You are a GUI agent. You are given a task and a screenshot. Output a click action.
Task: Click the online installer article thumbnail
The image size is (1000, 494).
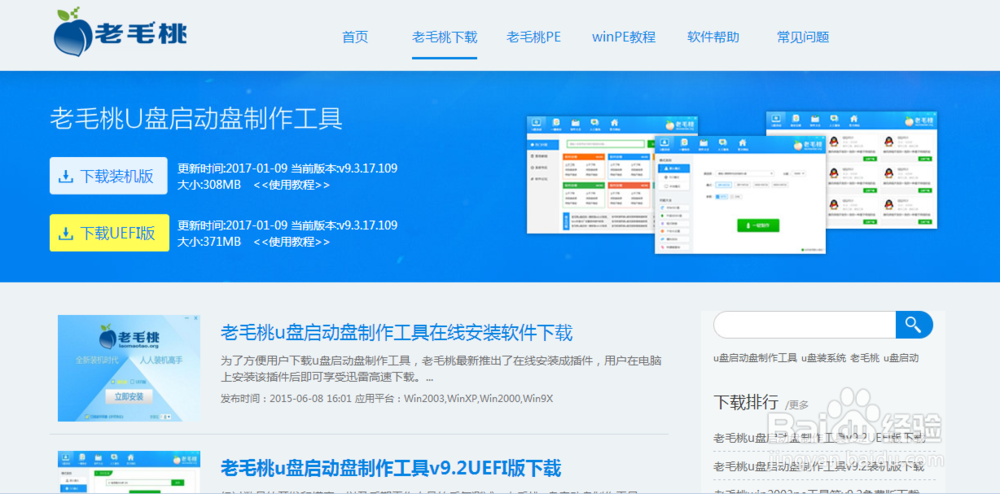pyautogui.click(x=129, y=368)
